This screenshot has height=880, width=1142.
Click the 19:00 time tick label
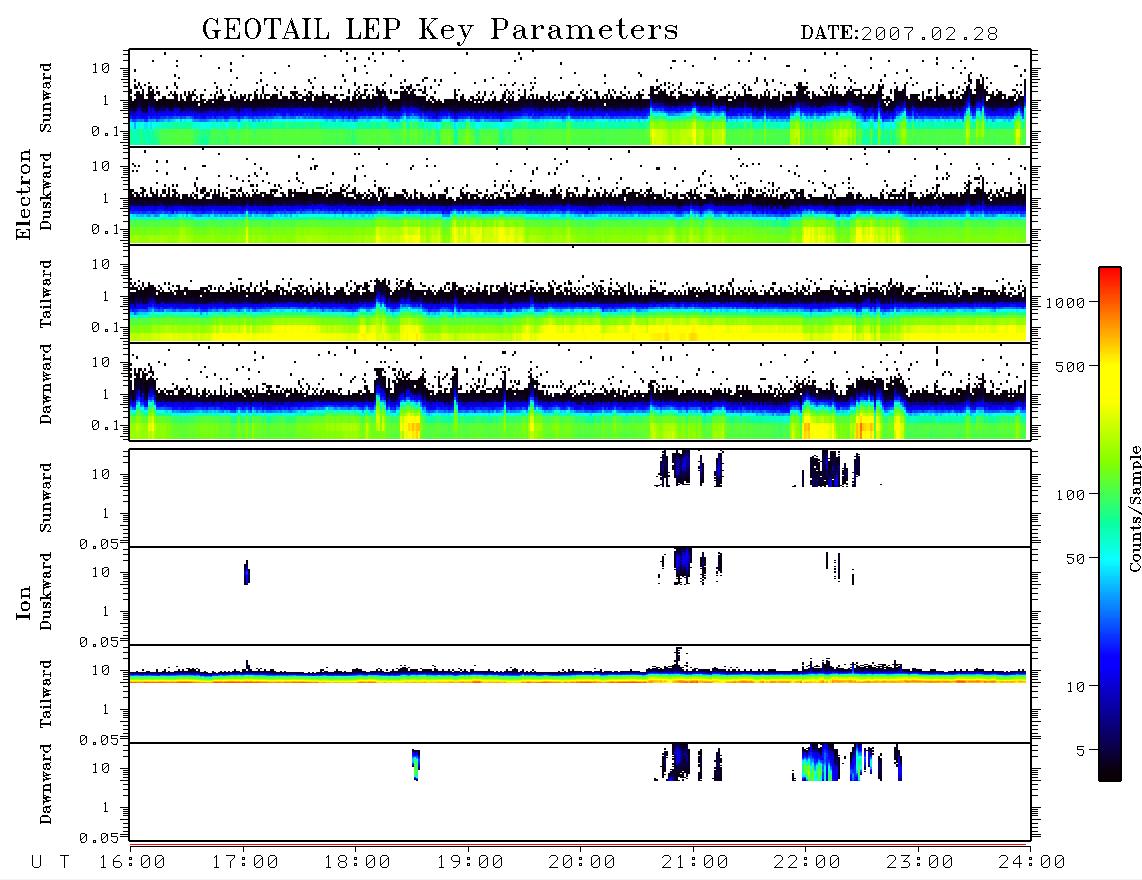pyautogui.click(x=470, y=862)
